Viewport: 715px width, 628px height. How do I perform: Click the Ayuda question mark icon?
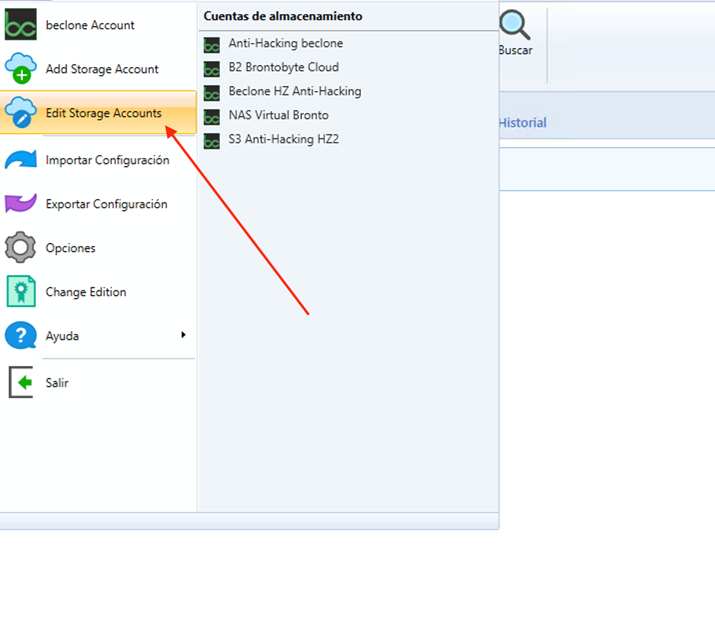[21, 335]
